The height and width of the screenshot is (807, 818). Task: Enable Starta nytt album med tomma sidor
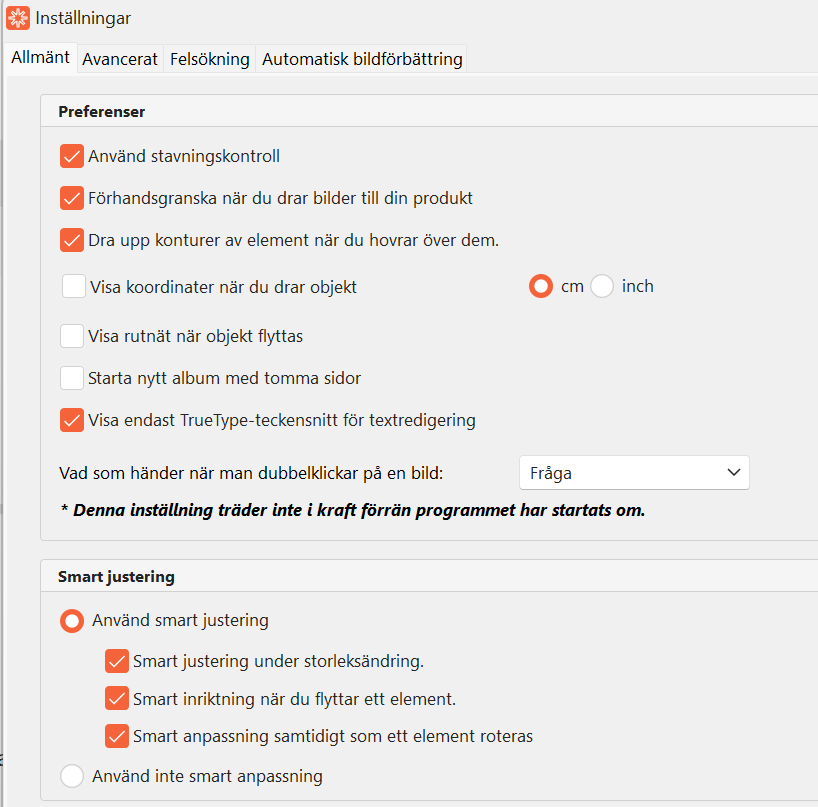click(x=71, y=378)
